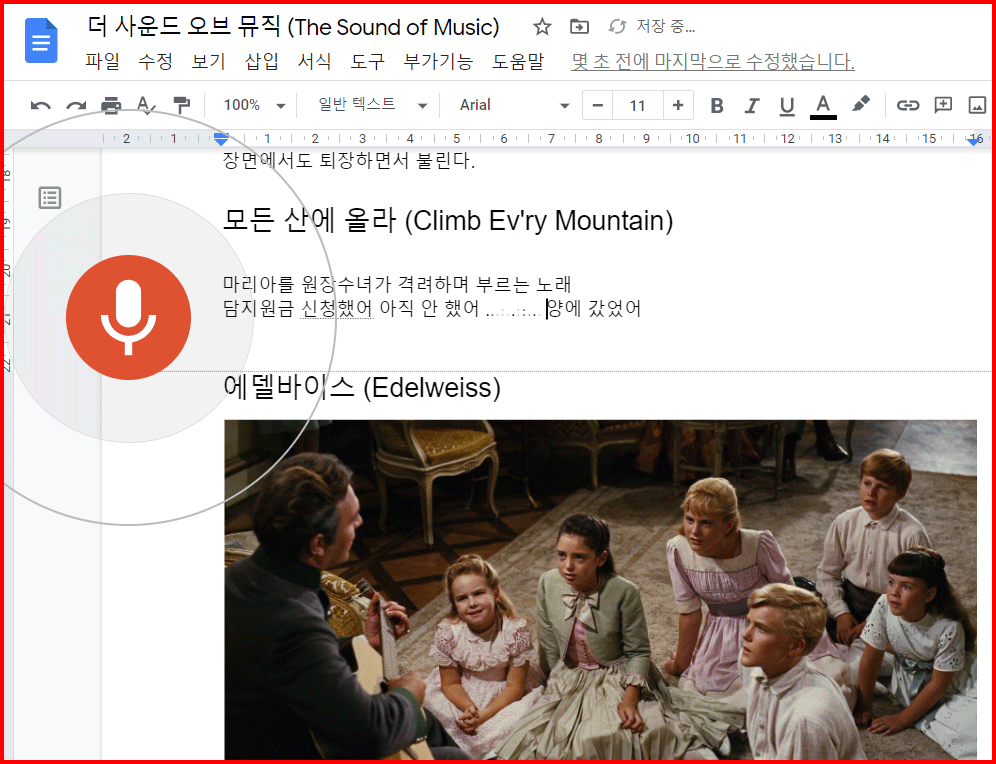Open the 도구 menu

pyautogui.click(x=368, y=62)
